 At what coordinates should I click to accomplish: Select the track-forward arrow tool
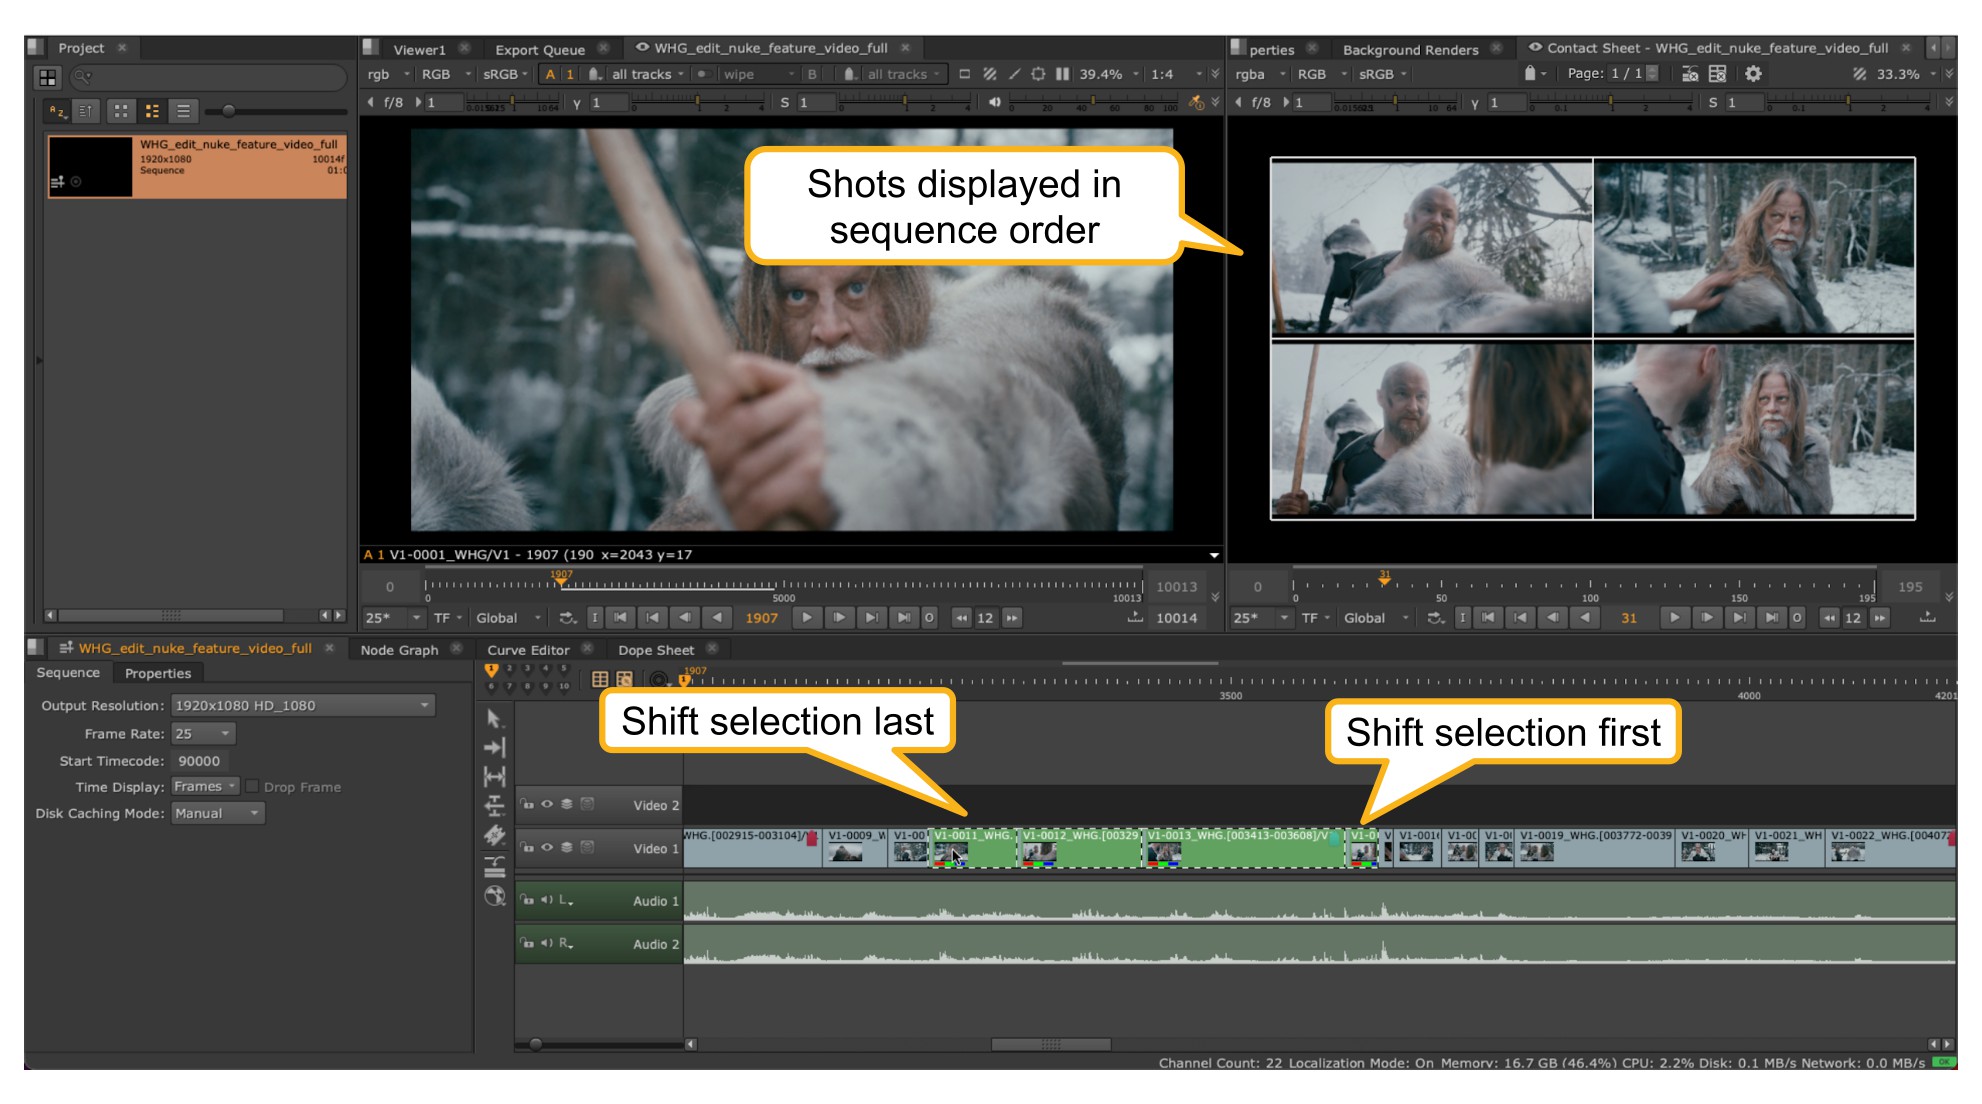point(494,748)
